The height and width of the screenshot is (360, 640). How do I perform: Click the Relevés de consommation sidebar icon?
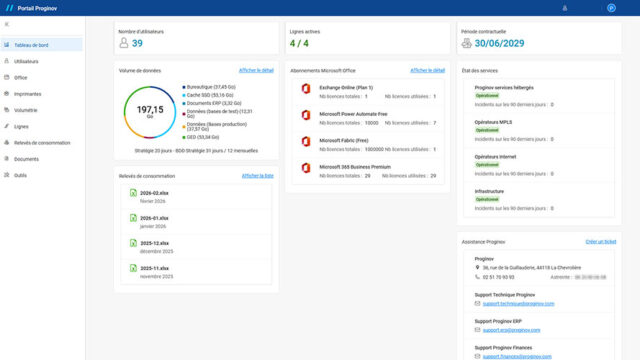[x=7, y=142]
